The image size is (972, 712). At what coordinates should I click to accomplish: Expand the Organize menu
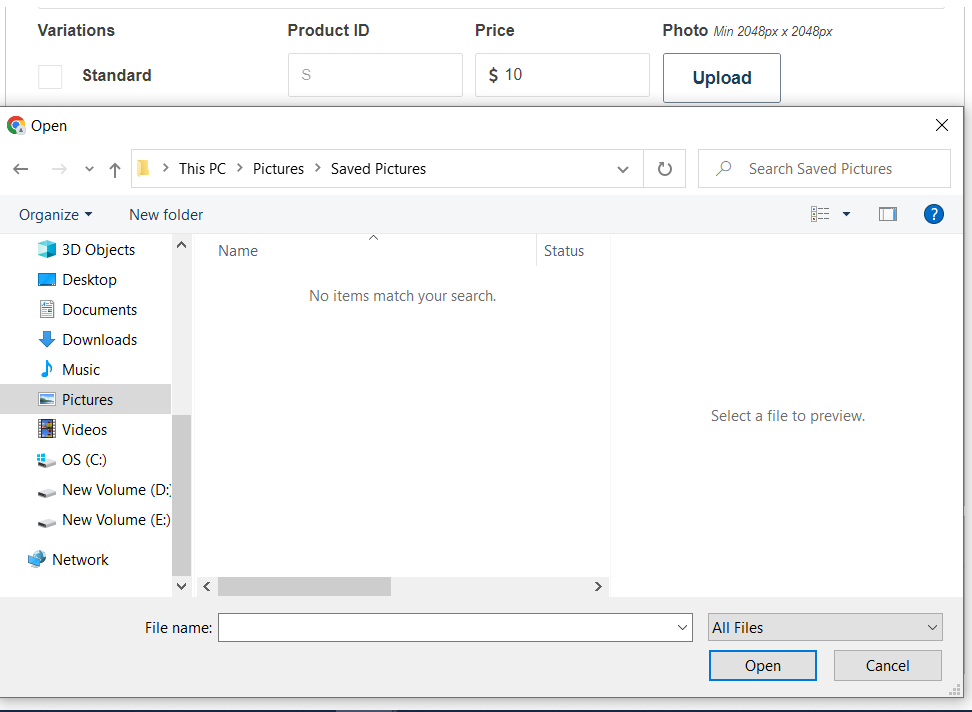click(55, 214)
